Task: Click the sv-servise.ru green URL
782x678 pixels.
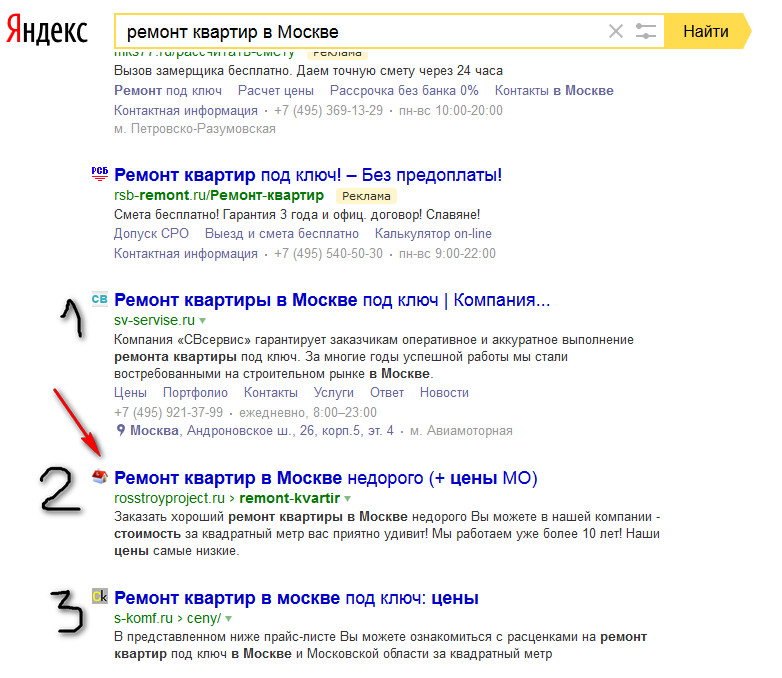Action: (x=155, y=320)
